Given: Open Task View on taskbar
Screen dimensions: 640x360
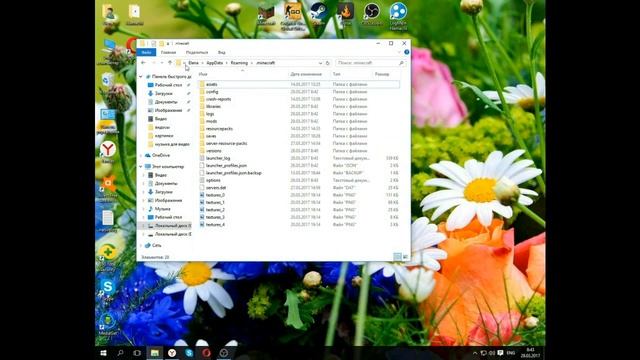Looking at the screenshot, I should pos(137,353).
